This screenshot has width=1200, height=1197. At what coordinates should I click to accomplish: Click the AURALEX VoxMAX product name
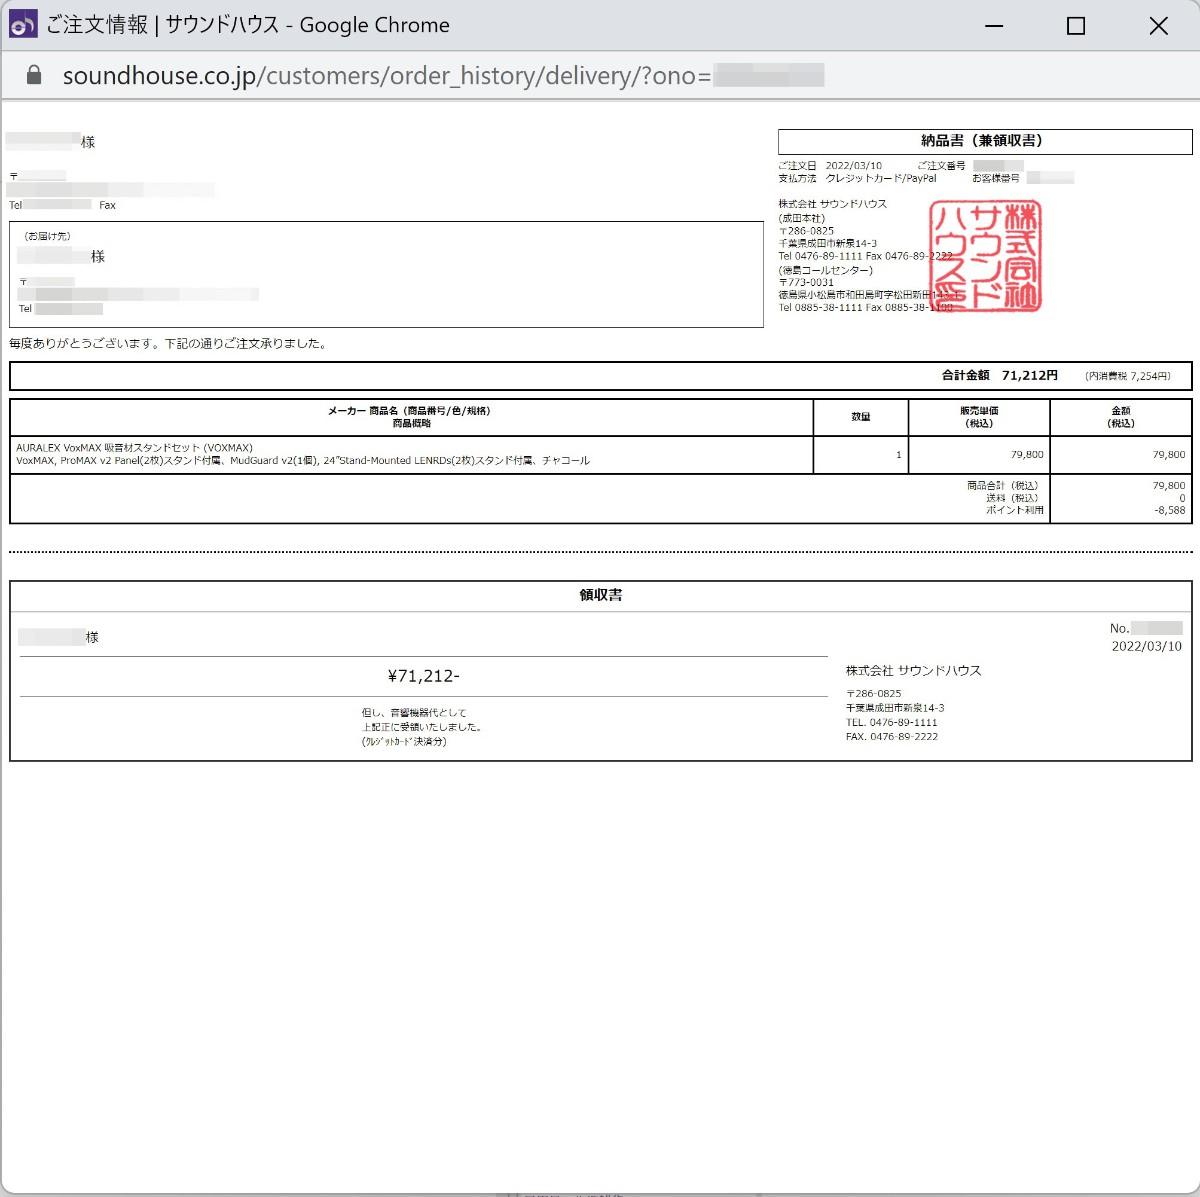pos(134,448)
